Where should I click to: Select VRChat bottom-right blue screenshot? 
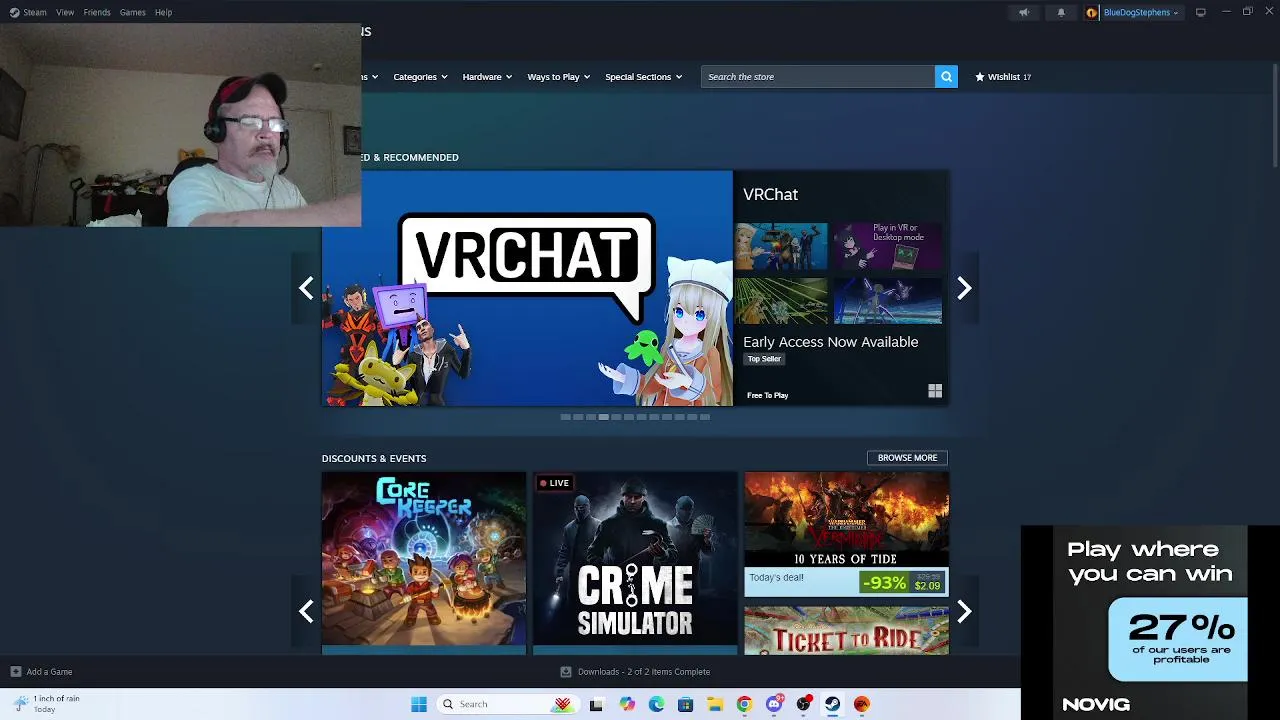(x=888, y=301)
